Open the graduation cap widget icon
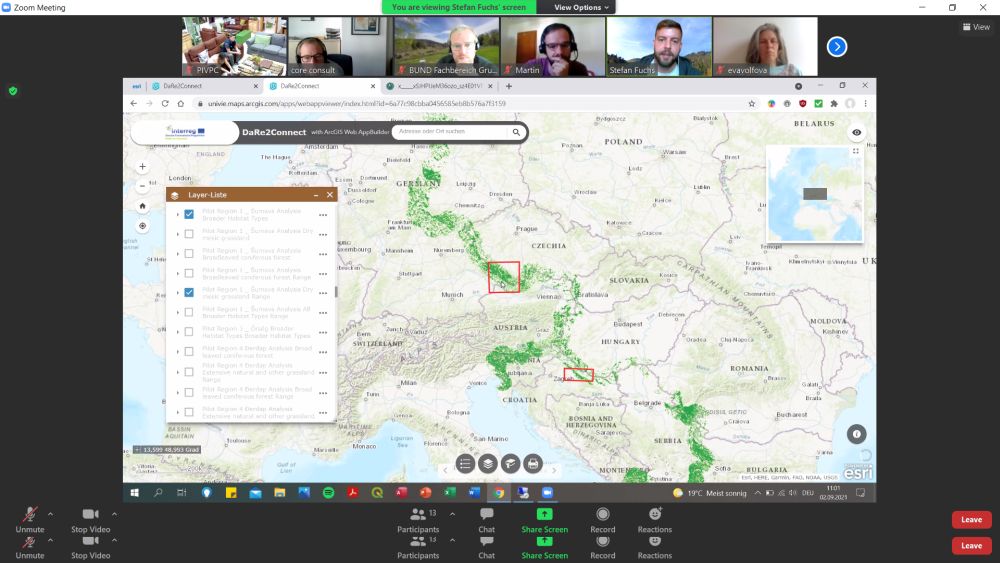Image resolution: width=1000 pixels, height=563 pixels. coord(510,464)
